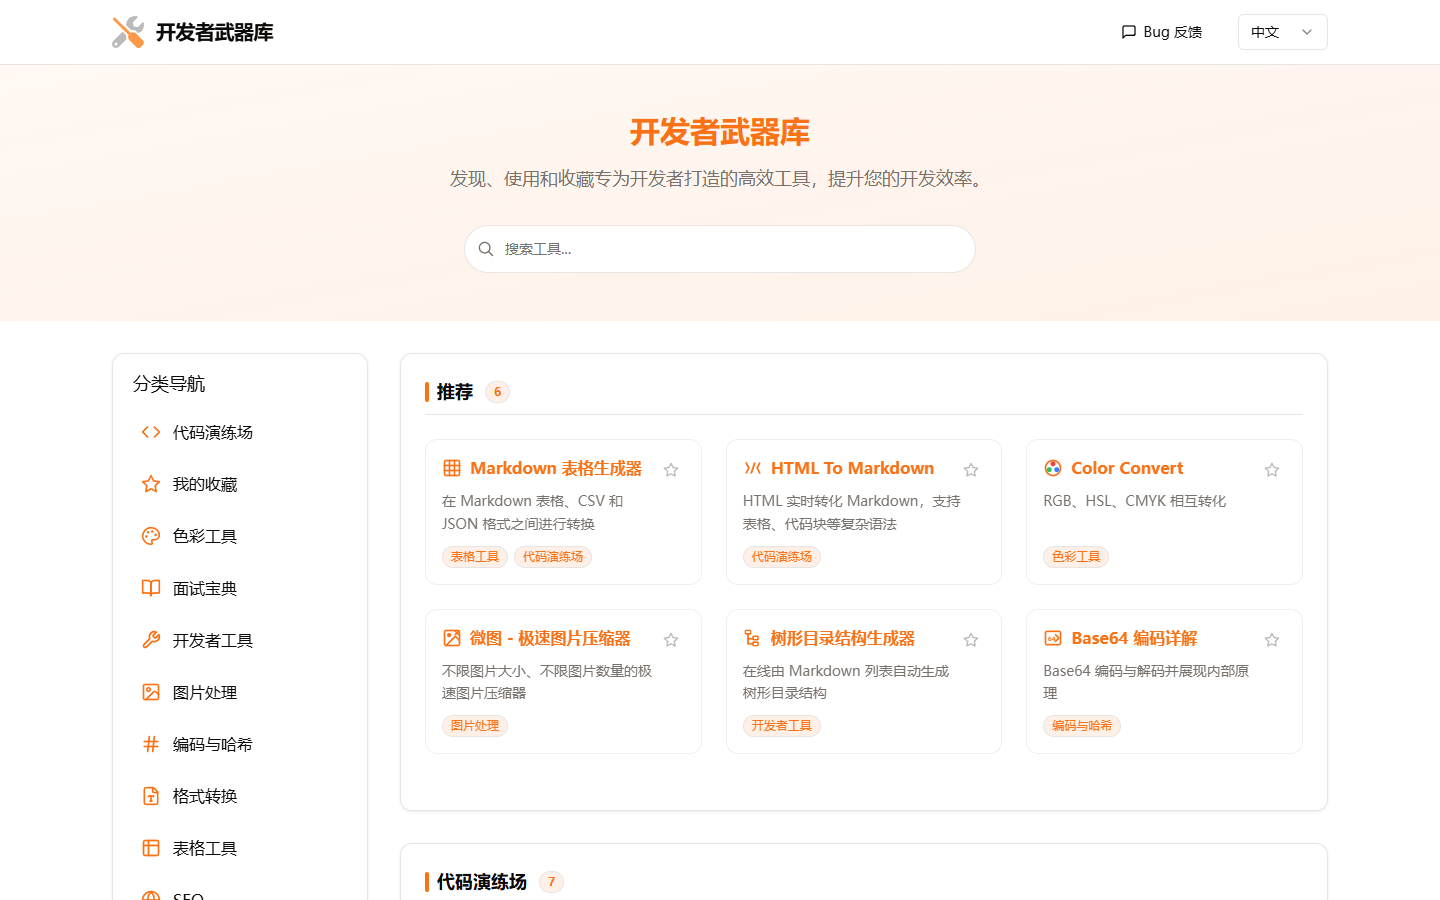Select 编码与哈希 in category navigation
The height and width of the screenshot is (900, 1440).
(240, 744)
